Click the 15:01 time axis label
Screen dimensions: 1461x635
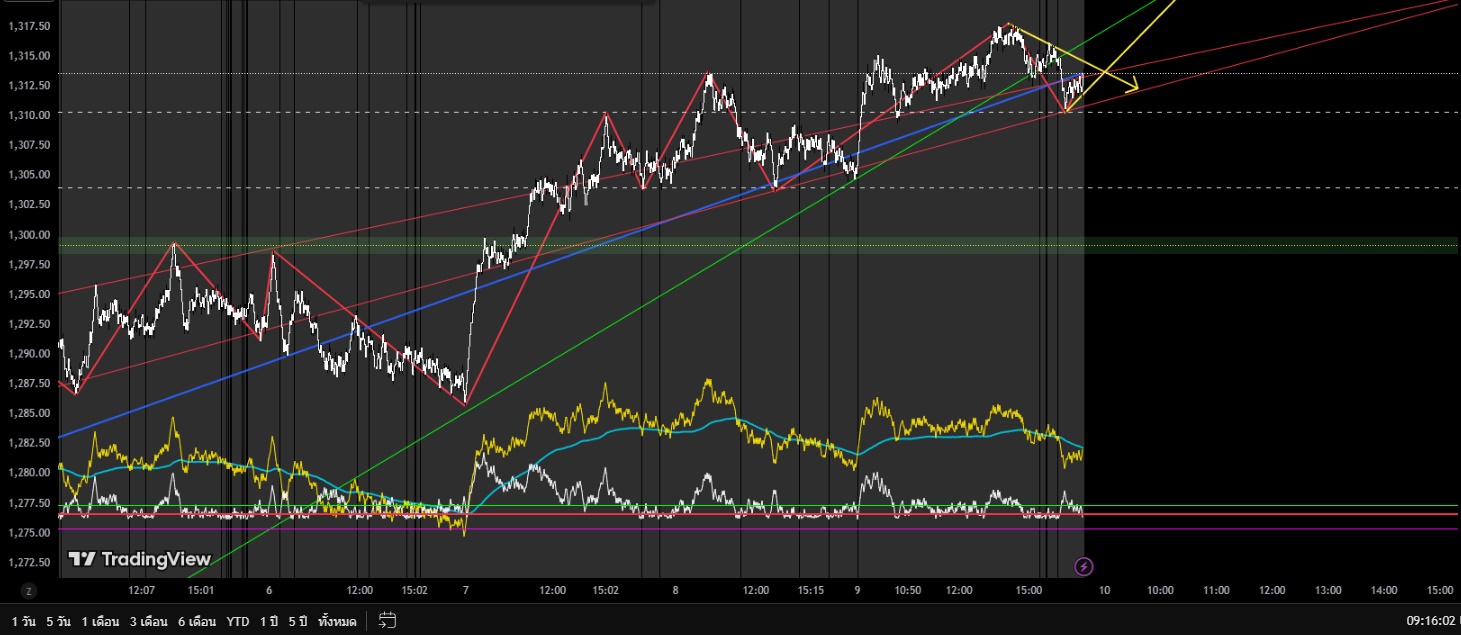point(201,591)
